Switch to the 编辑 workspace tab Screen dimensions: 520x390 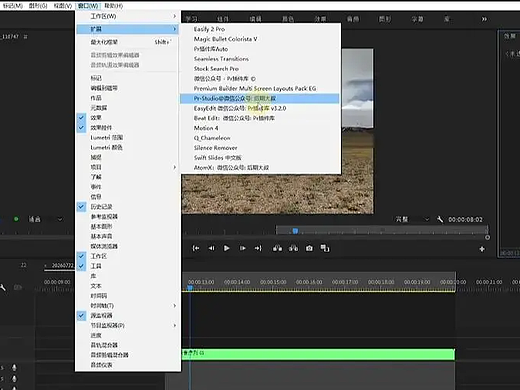pyautogui.click(x=256, y=19)
